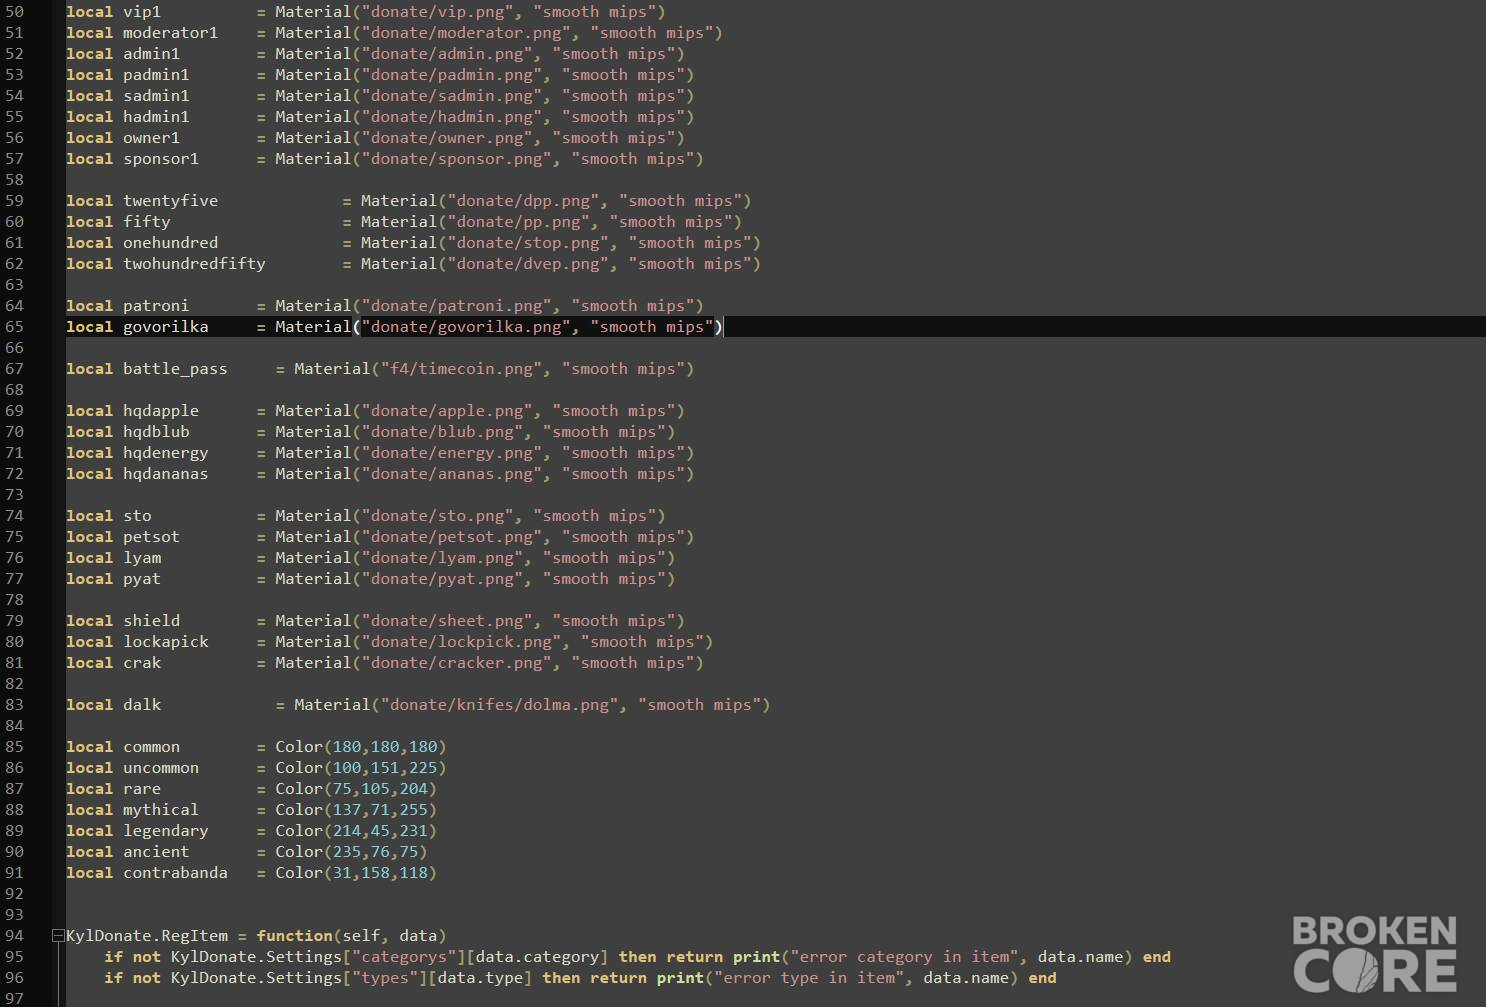Click line number 94 in the gutter
1486x1007 pixels.
14,936
